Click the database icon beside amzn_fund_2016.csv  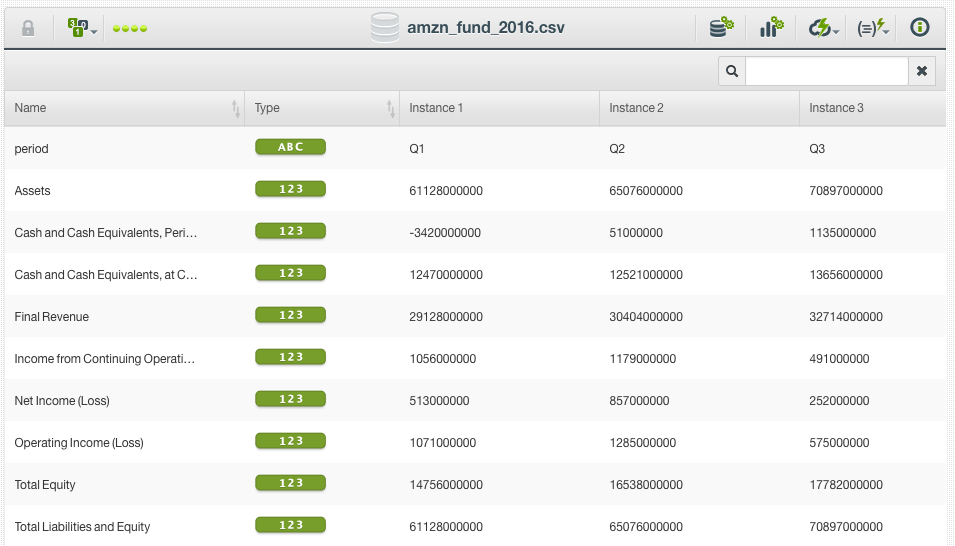(384, 28)
